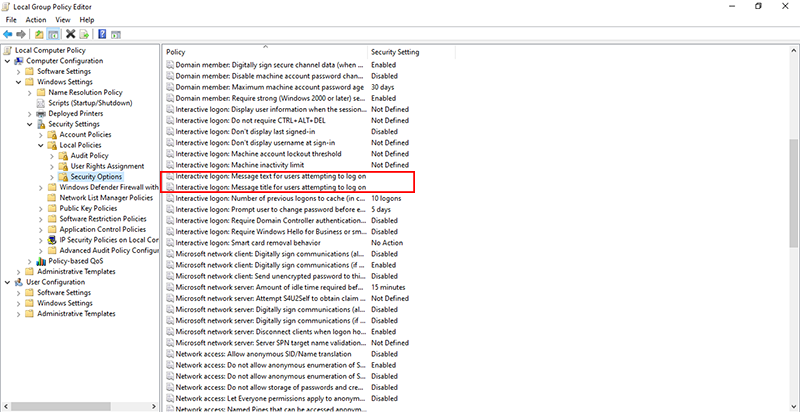Click icon beside 'Smart card removal behavior' policy
This screenshot has width=800, height=412.
(x=170, y=243)
